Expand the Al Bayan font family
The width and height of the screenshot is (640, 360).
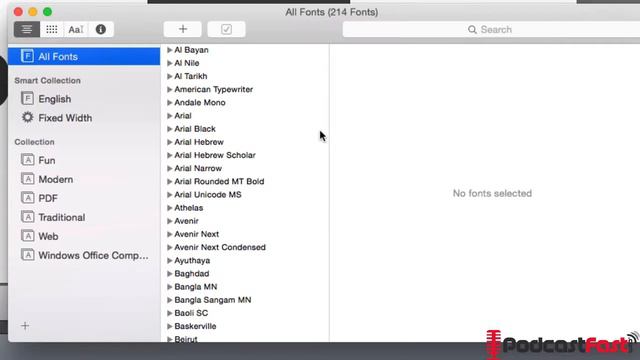169,50
